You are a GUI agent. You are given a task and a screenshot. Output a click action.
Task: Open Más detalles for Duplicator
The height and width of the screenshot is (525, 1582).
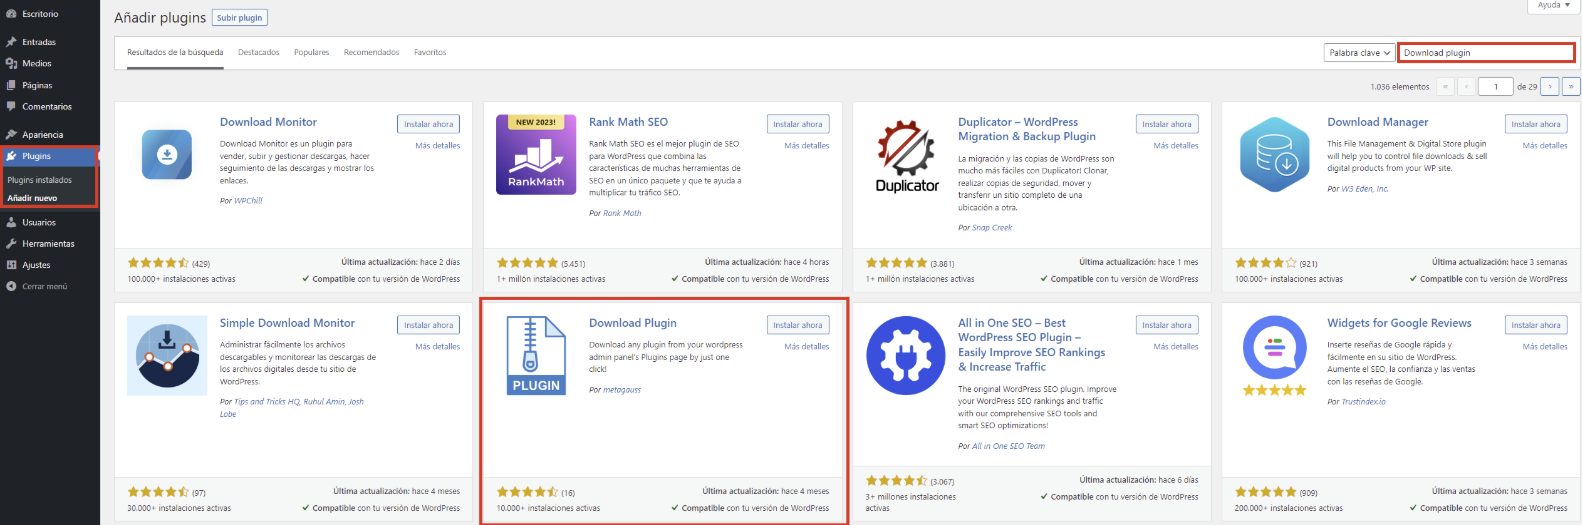pyautogui.click(x=1176, y=146)
